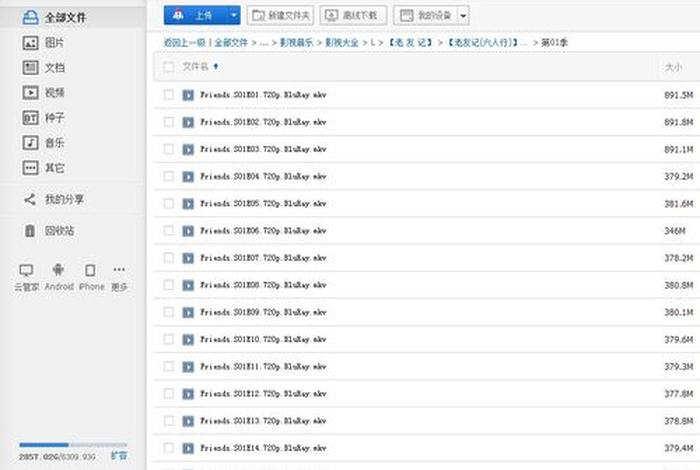The width and height of the screenshot is (700, 470).
Task: Click the Android client icon
Action: (x=58, y=270)
